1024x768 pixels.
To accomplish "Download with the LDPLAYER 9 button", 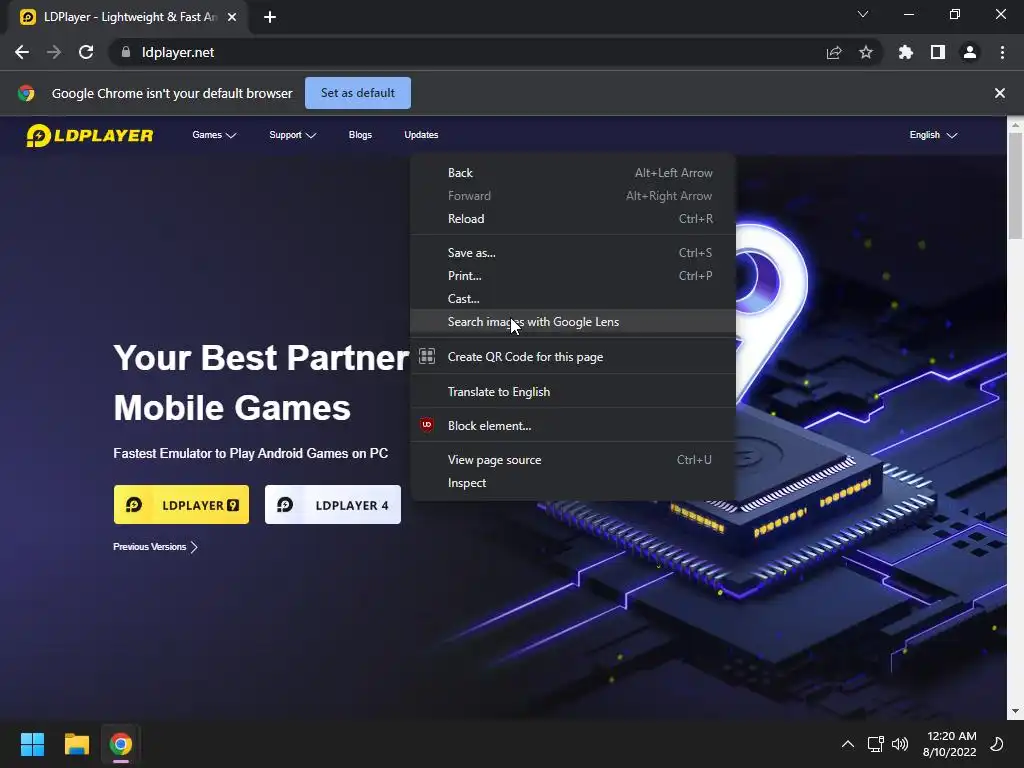I will pos(181,504).
